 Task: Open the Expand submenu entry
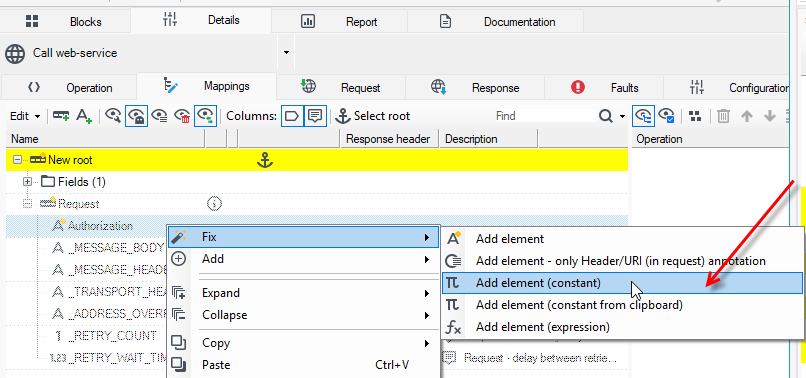coord(304,293)
